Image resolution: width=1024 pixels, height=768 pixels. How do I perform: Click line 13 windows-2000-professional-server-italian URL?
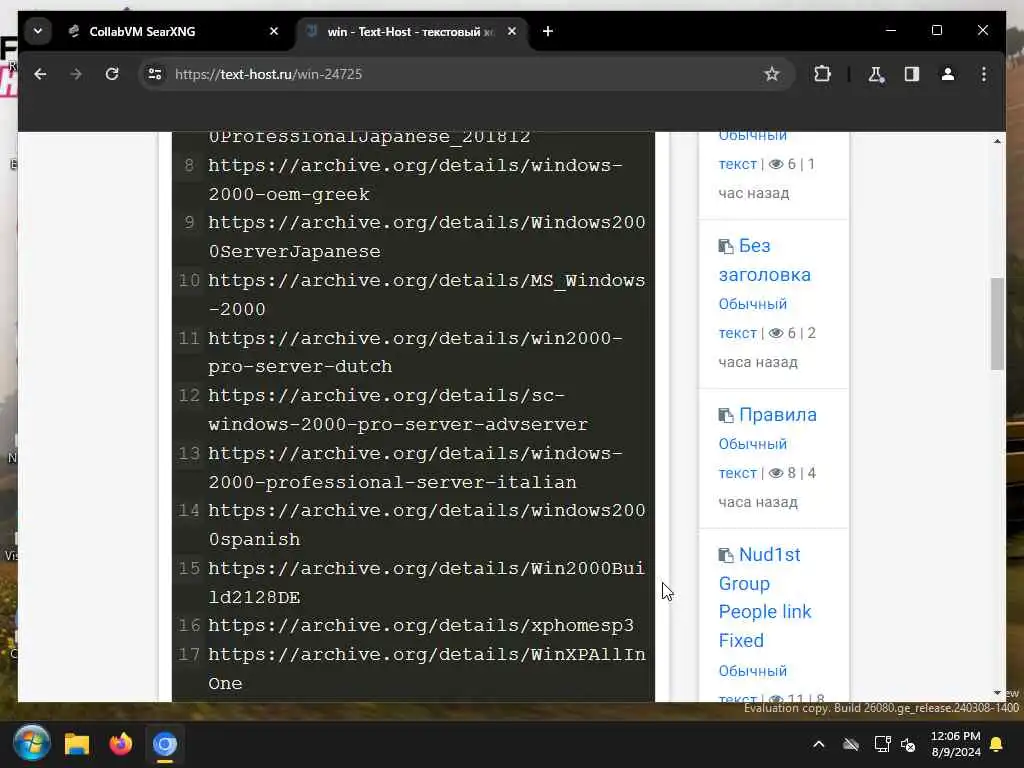click(415, 468)
